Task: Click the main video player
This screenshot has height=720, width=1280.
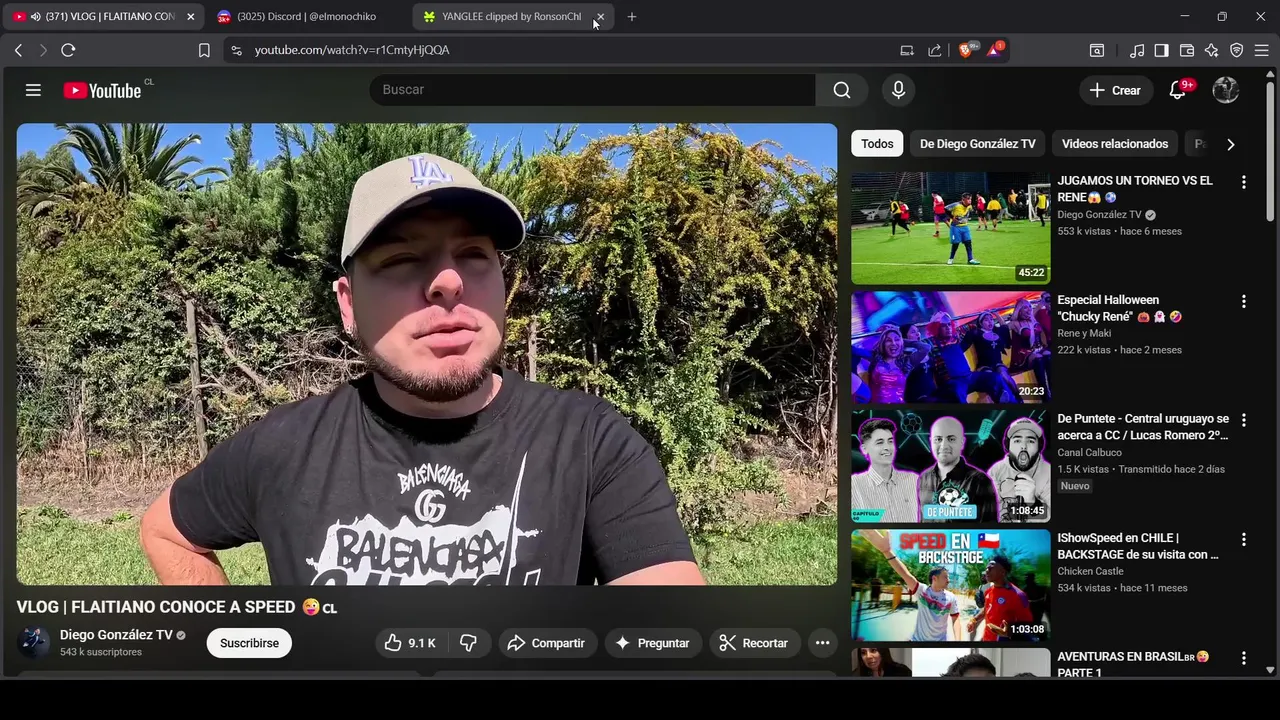Action: coord(427,354)
